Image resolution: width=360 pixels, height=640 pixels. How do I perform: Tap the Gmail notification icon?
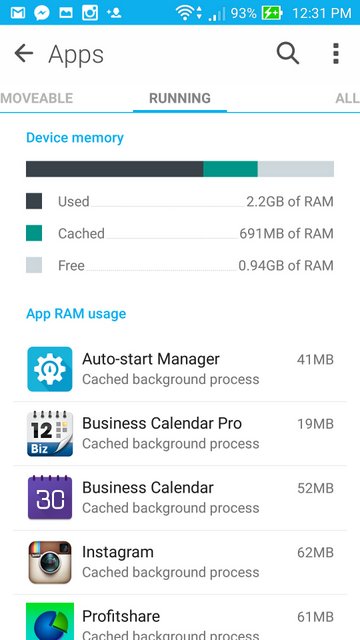pos(18,13)
